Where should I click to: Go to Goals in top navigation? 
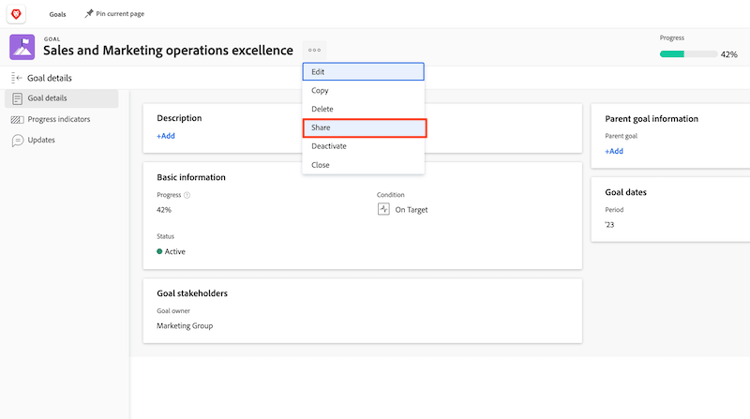(x=59, y=14)
